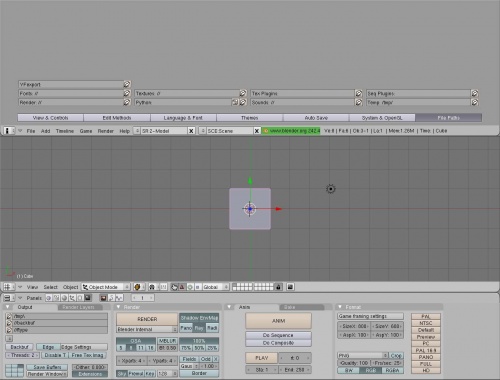
Task: Open the Blender Internal renderer dropdown
Action: [x=147, y=329]
